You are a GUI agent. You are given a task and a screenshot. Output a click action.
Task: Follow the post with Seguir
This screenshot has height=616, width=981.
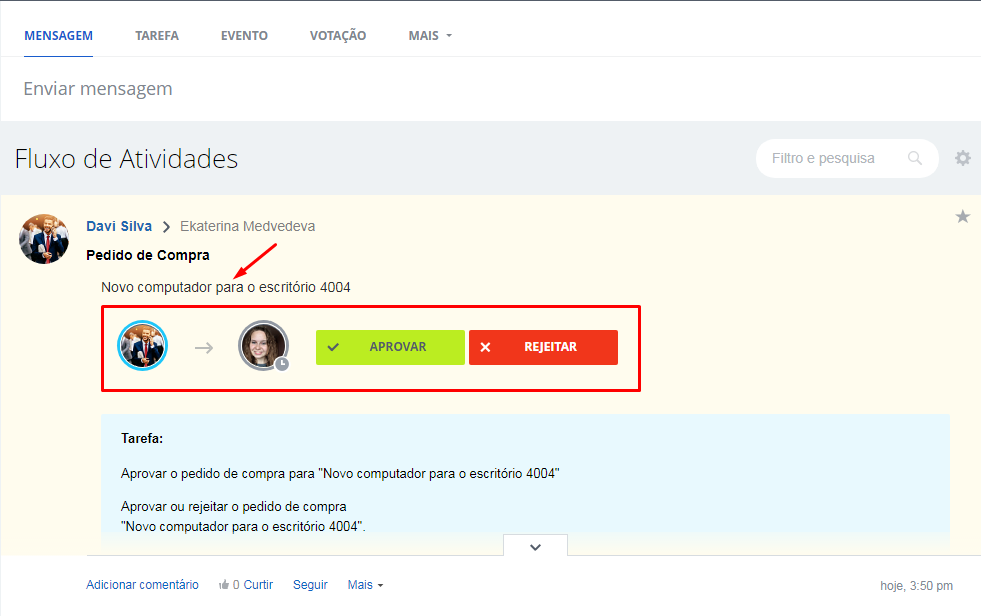click(310, 585)
